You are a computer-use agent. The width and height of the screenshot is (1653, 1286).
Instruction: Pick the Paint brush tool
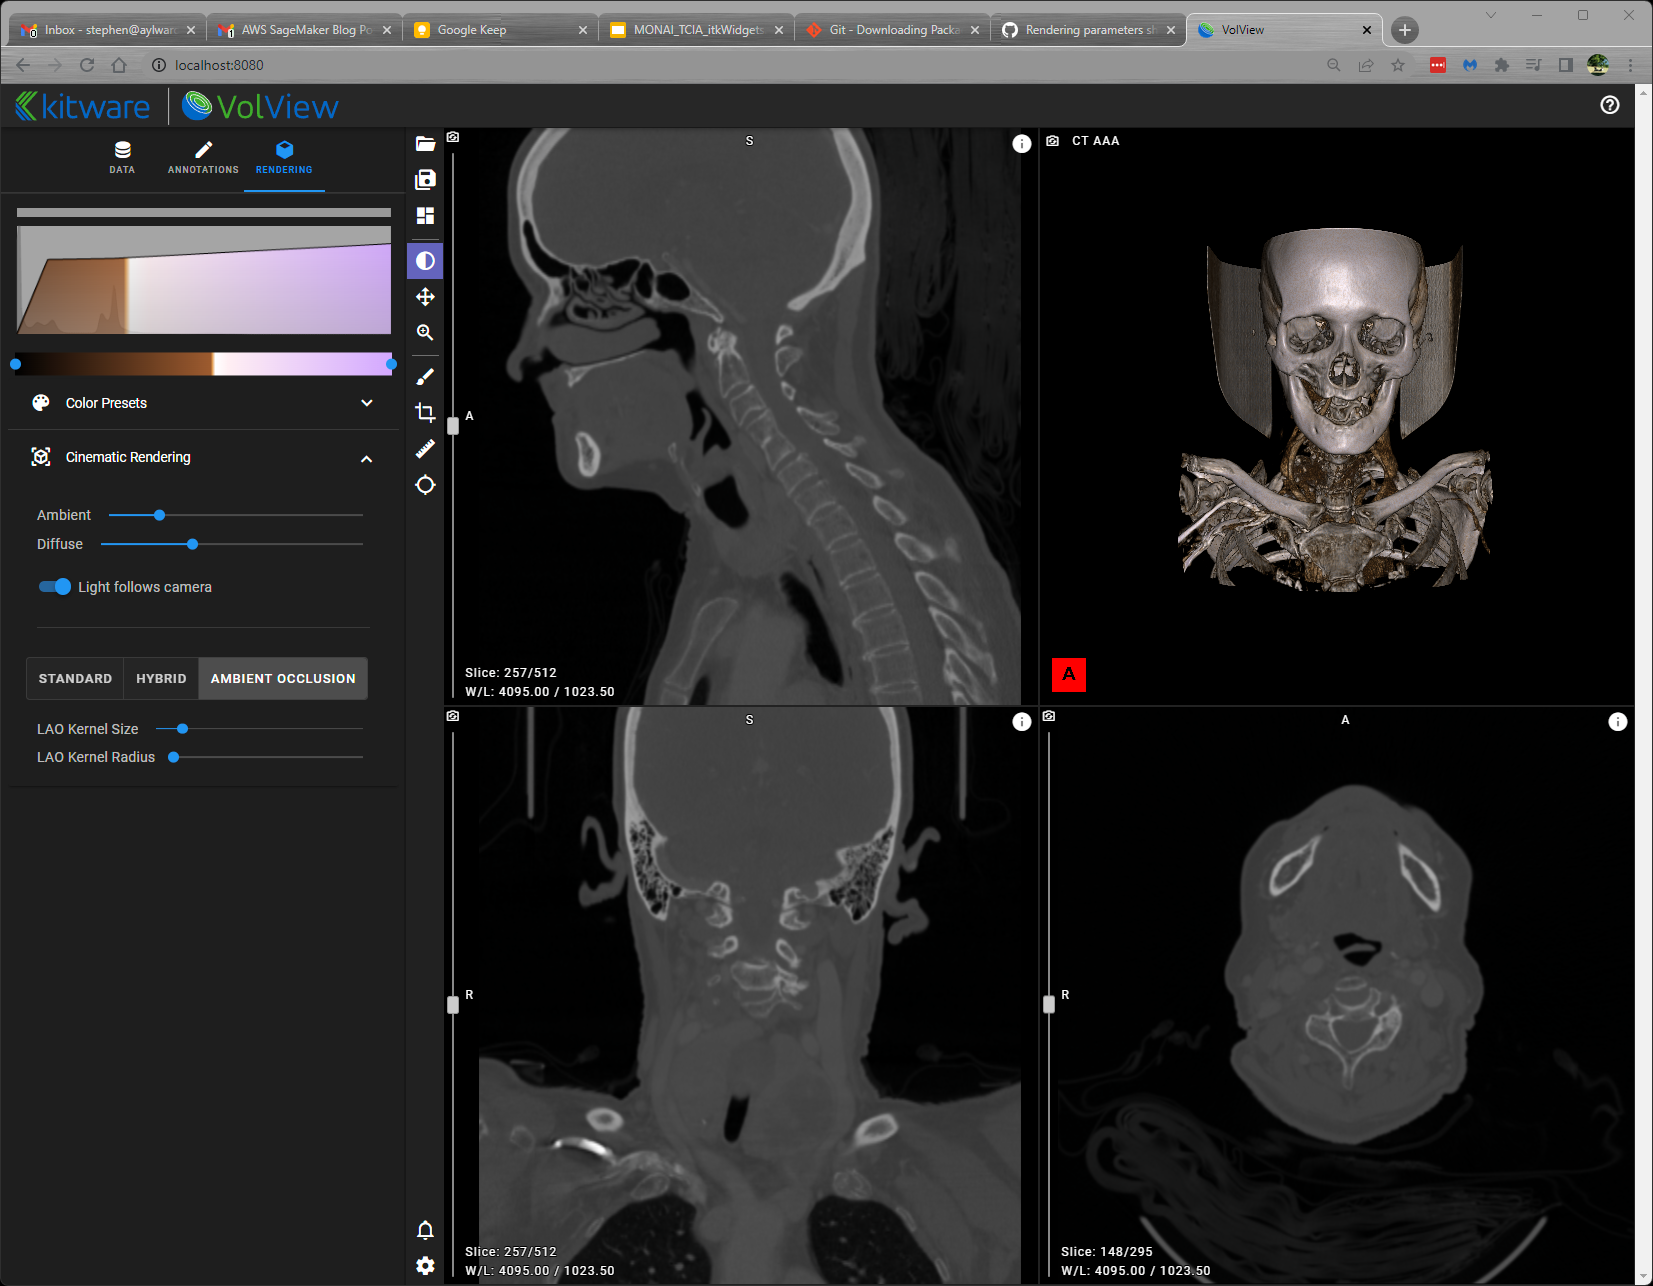tap(425, 376)
